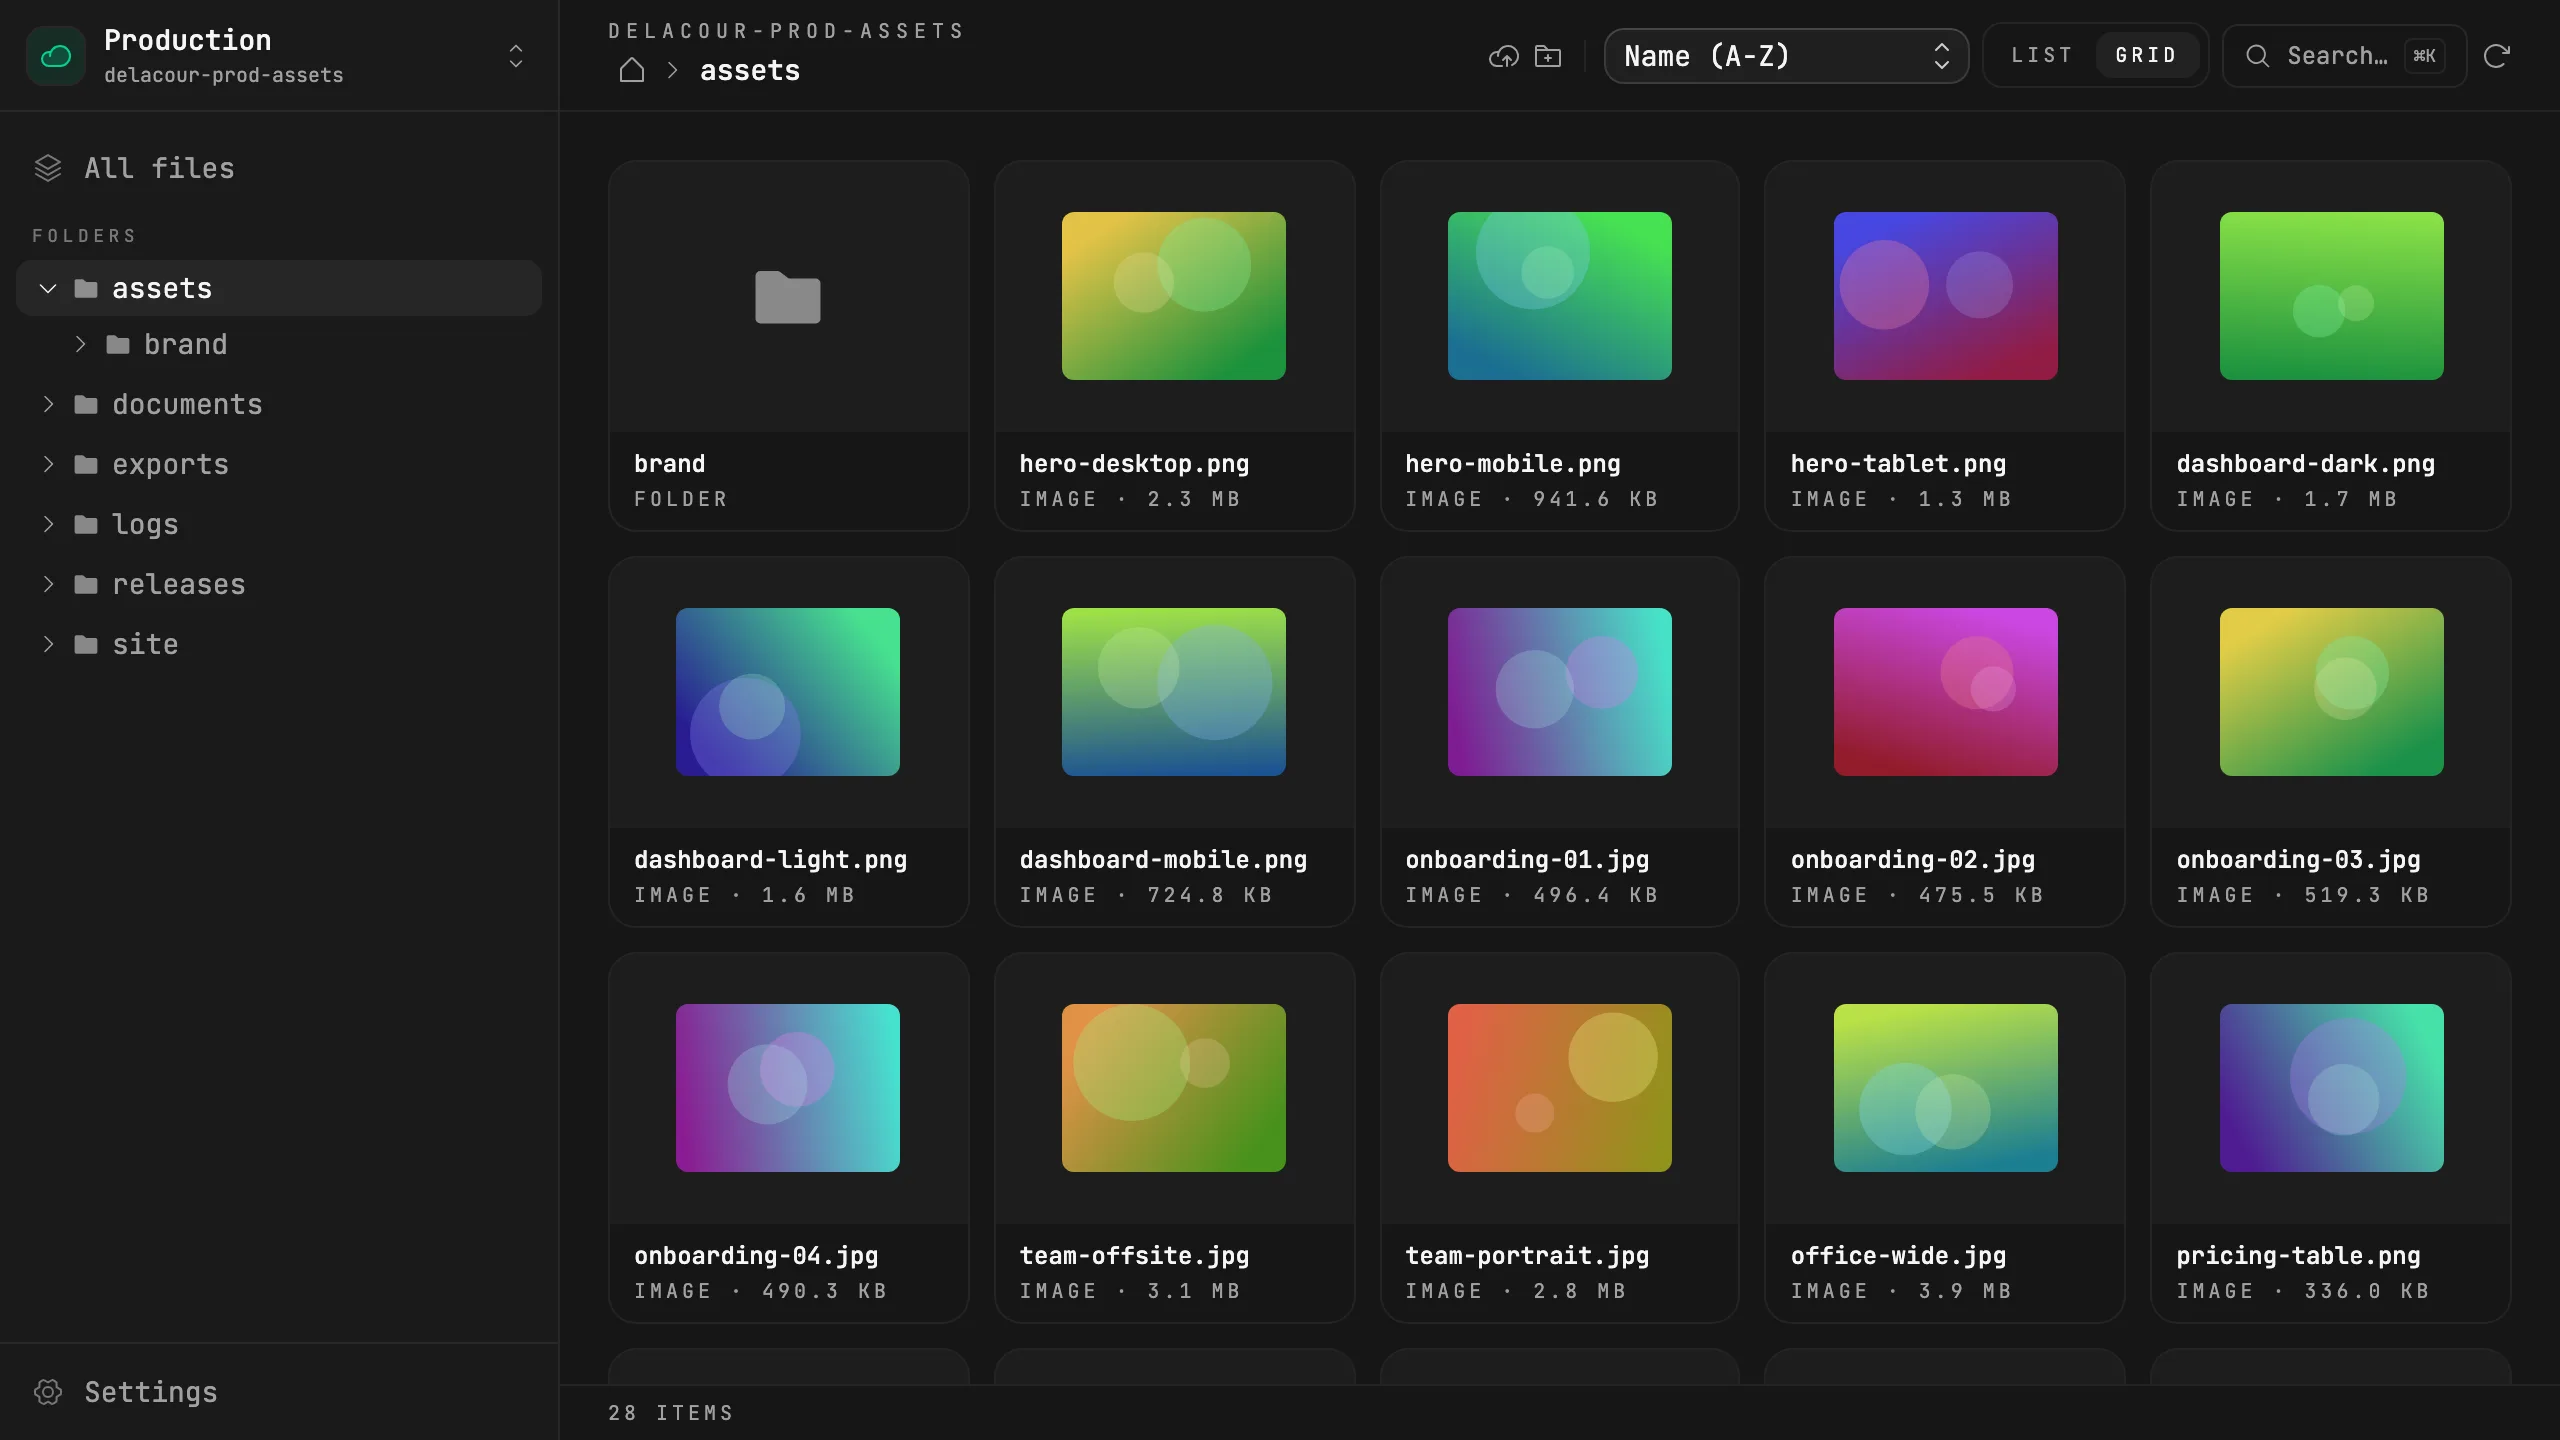Click the All files layers icon

(48, 168)
